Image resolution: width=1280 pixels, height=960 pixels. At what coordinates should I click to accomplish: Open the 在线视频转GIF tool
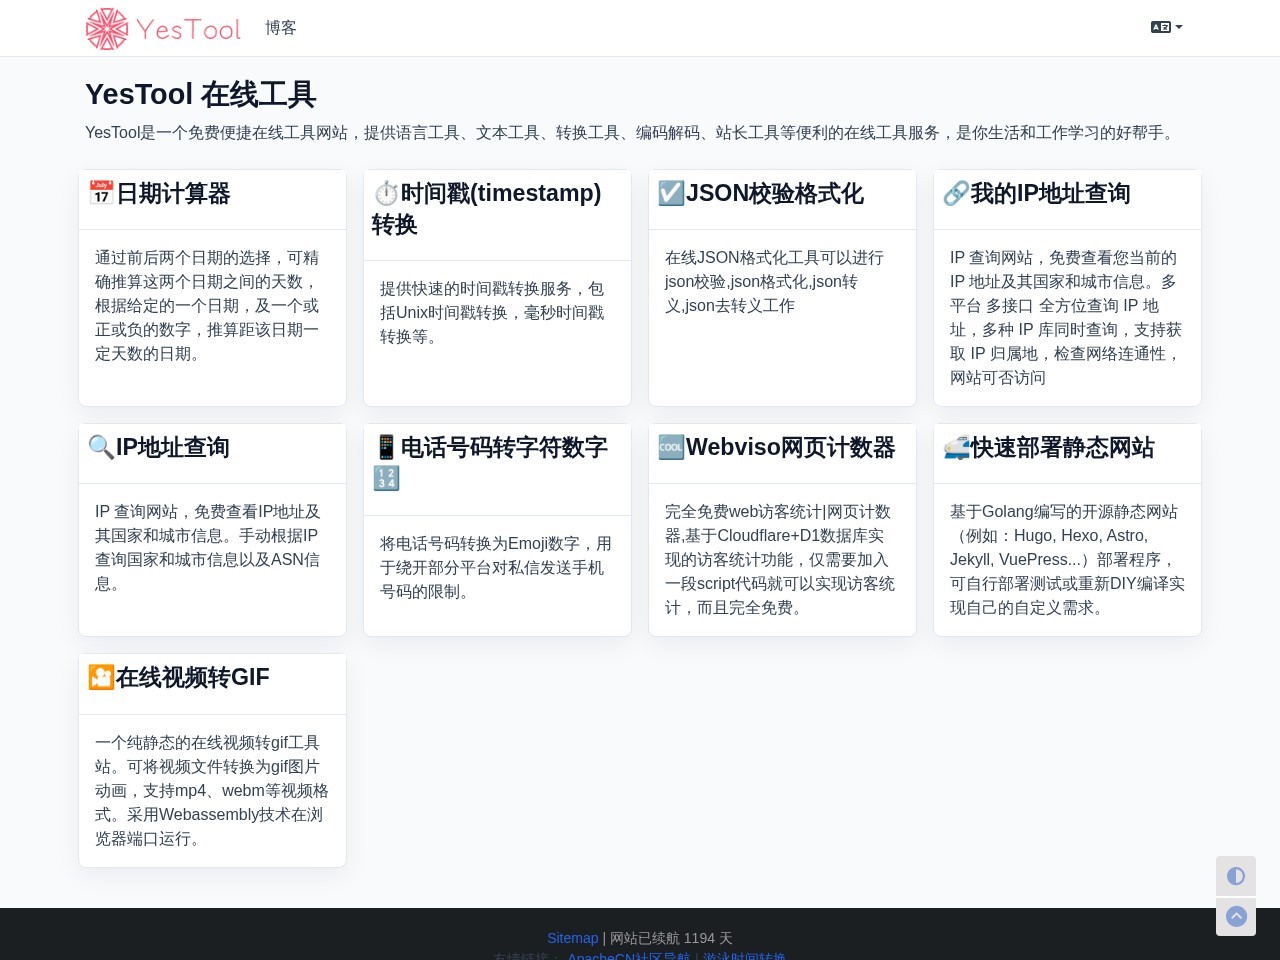pos(192,677)
